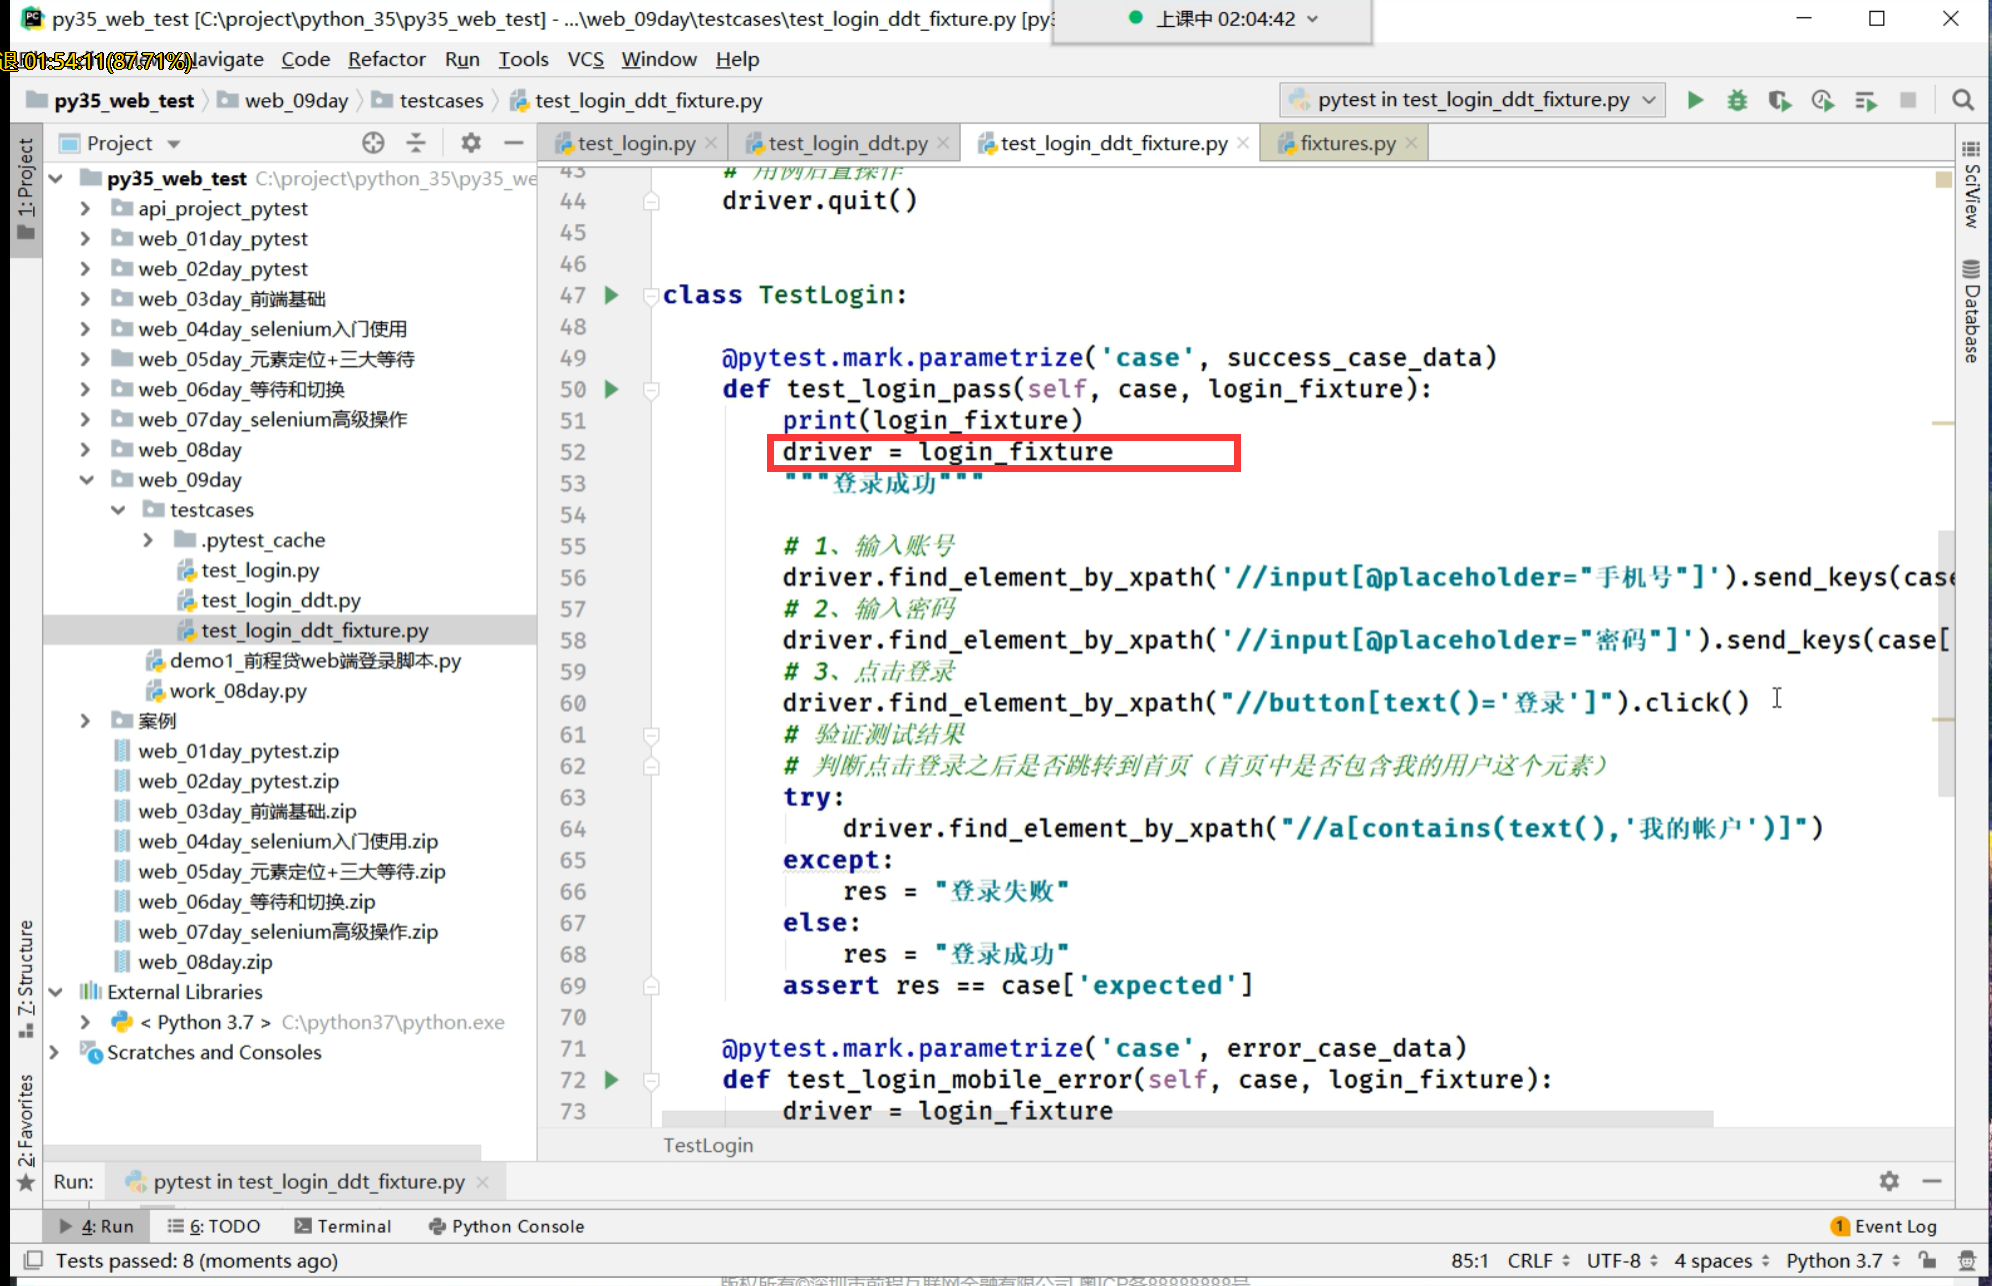
Task: Expand the web_08day folder
Action: [86, 450]
